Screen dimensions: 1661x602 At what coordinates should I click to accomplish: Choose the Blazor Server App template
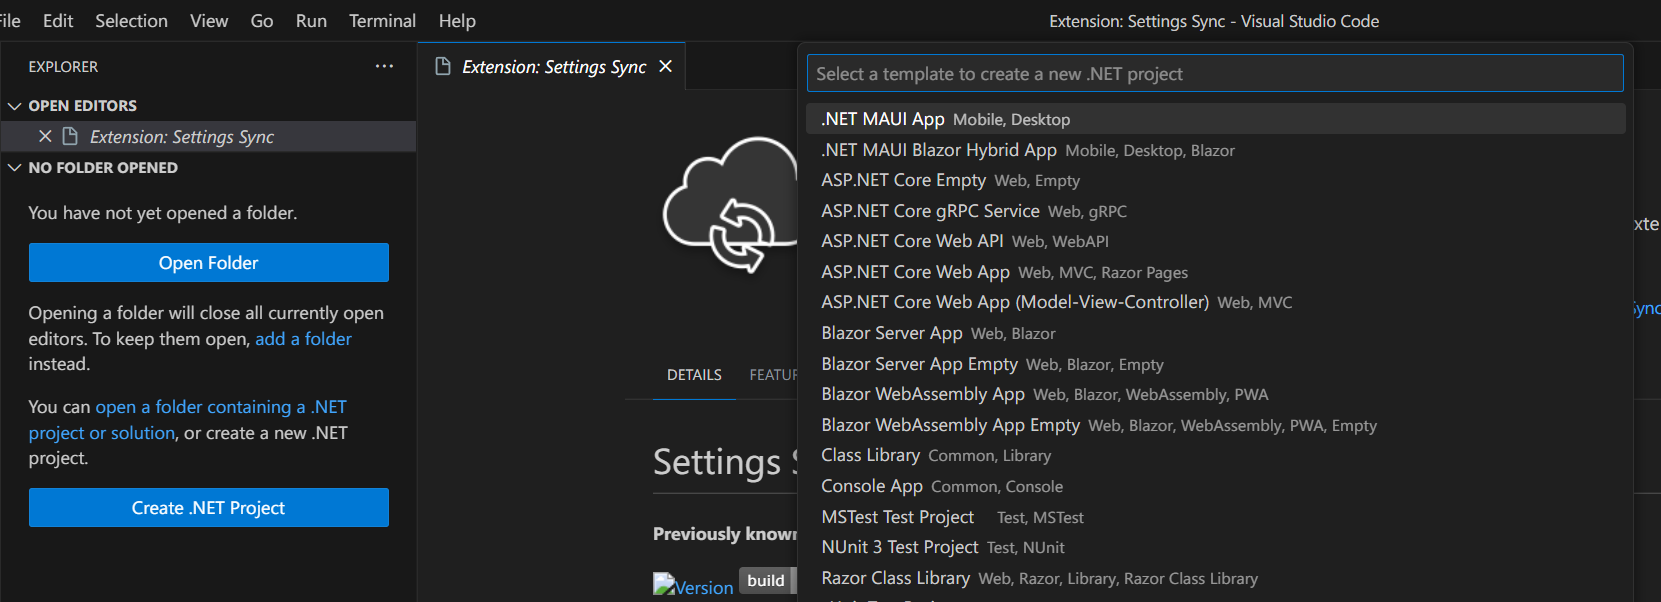click(x=1215, y=333)
